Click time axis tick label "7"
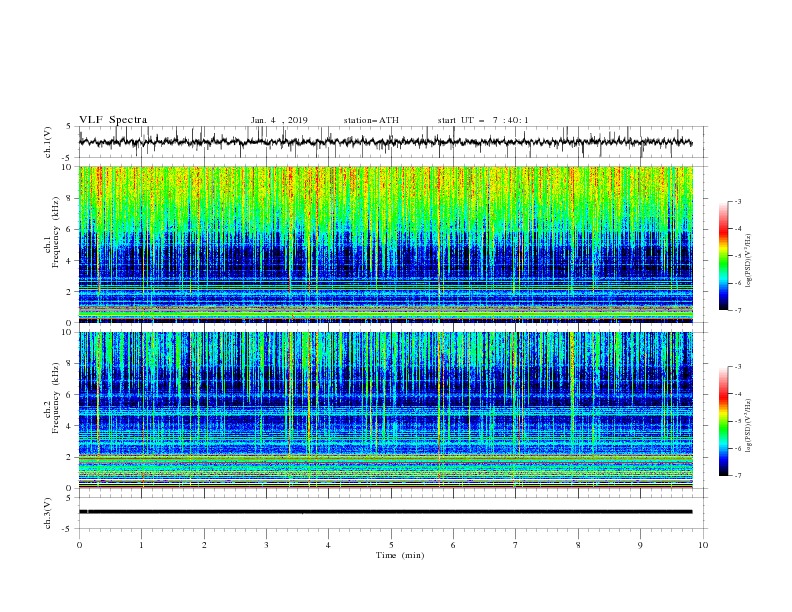 pos(516,545)
